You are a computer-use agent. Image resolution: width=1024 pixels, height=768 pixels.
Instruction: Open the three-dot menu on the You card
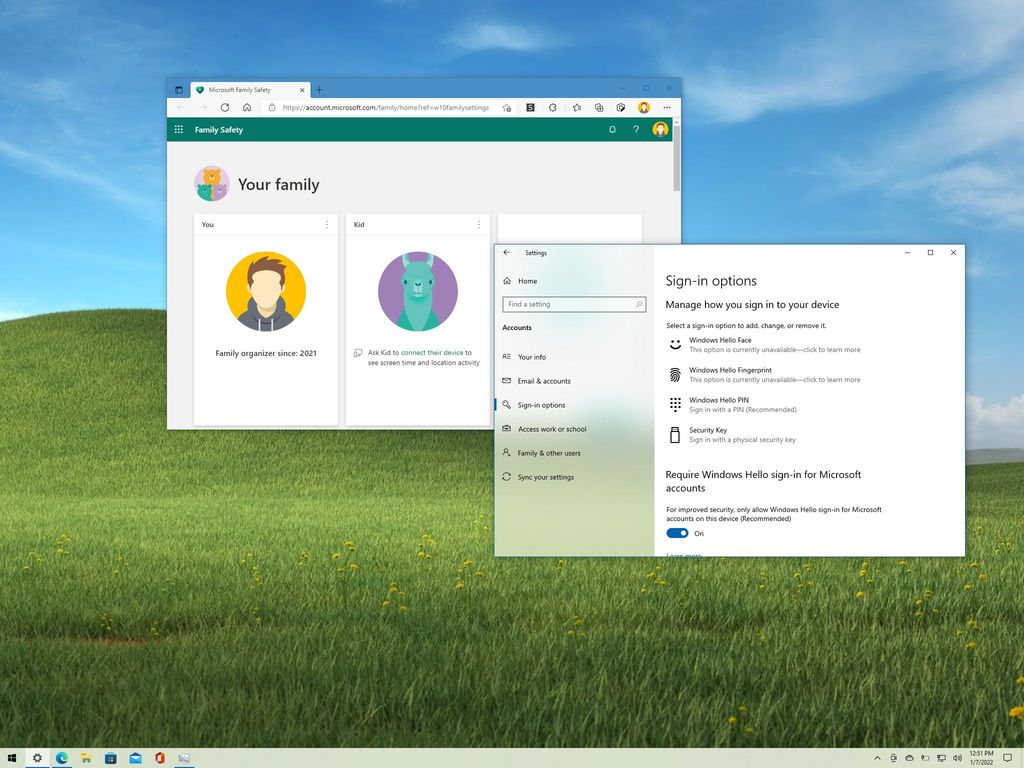327,224
